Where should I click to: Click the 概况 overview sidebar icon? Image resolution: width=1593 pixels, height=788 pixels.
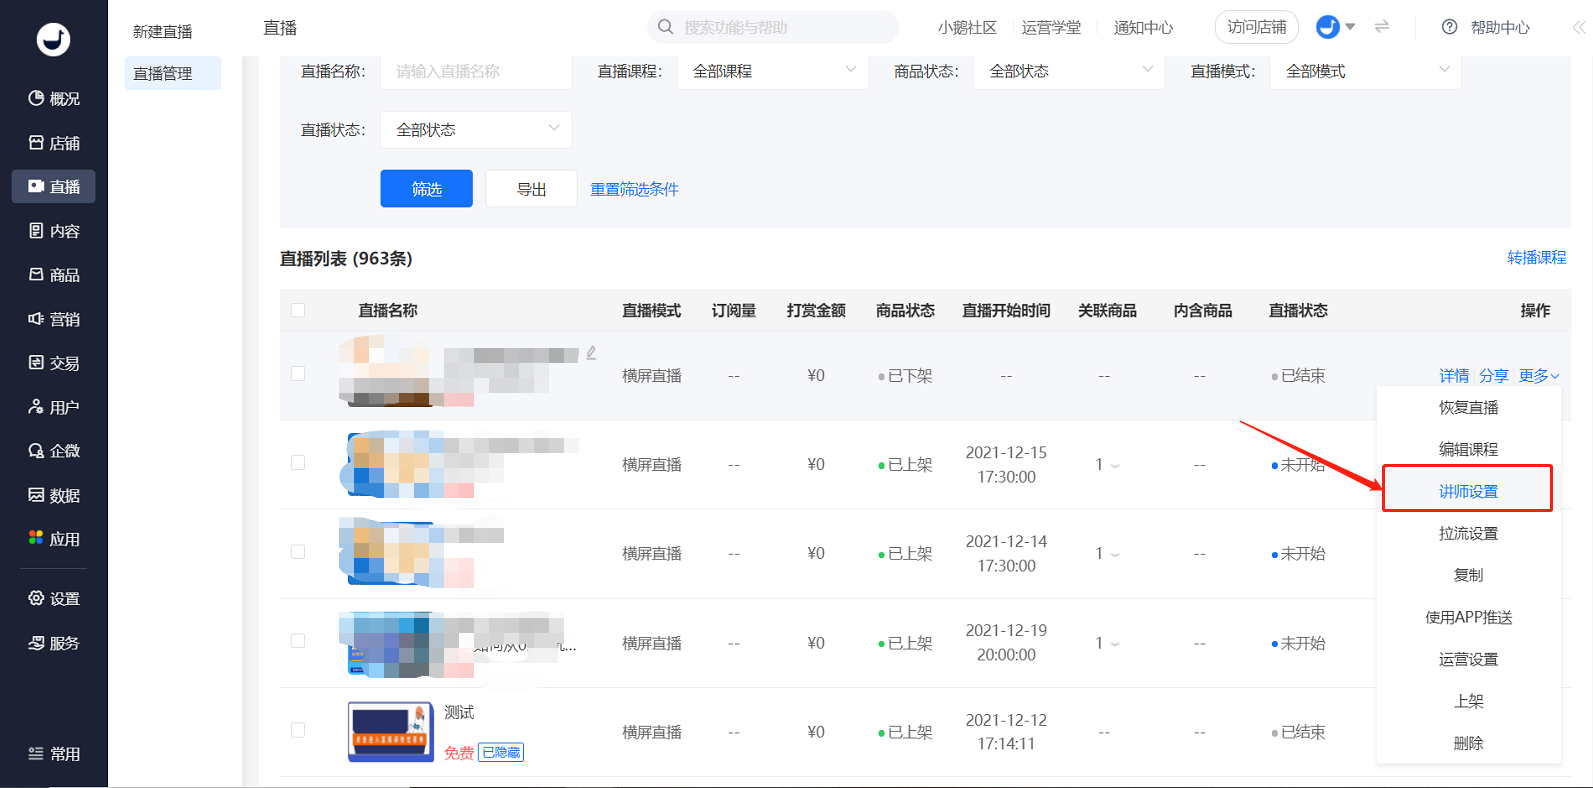point(37,98)
